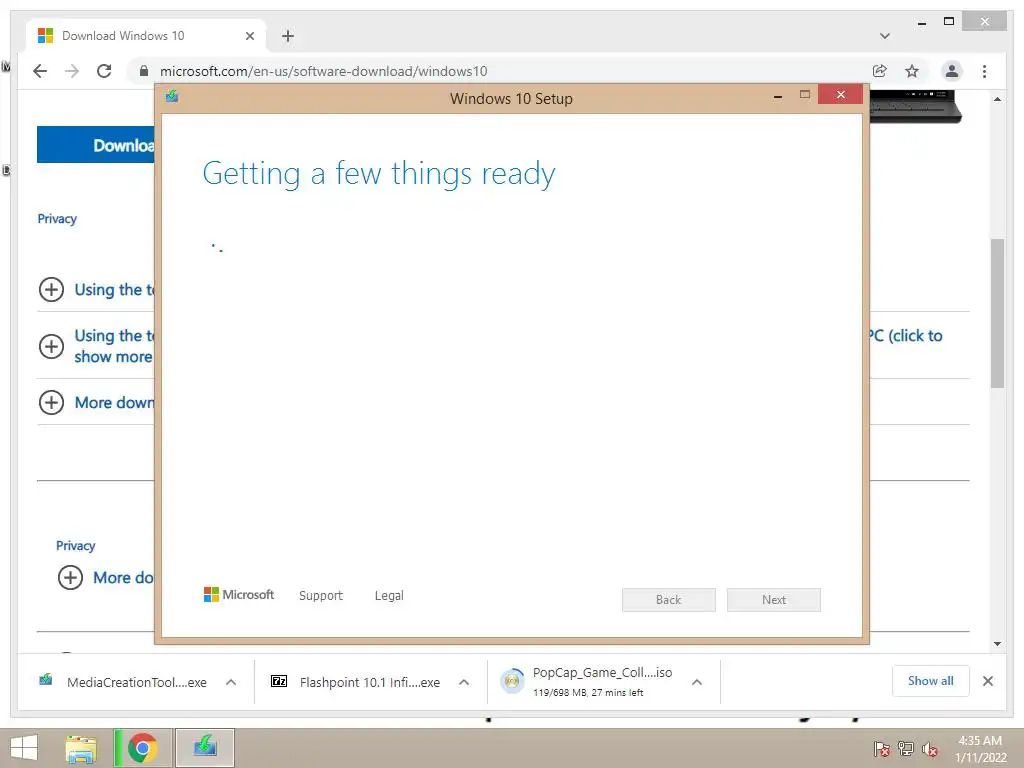
Task: Minimize the Chrome window
Action: (921, 23)
